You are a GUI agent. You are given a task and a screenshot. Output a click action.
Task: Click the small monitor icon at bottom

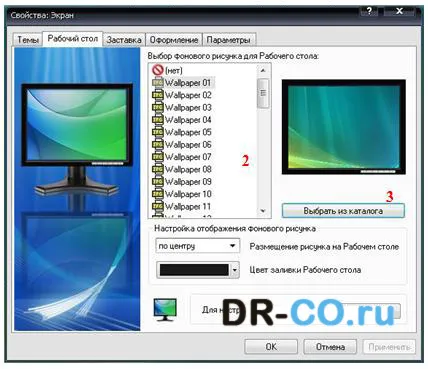(165, 310)
